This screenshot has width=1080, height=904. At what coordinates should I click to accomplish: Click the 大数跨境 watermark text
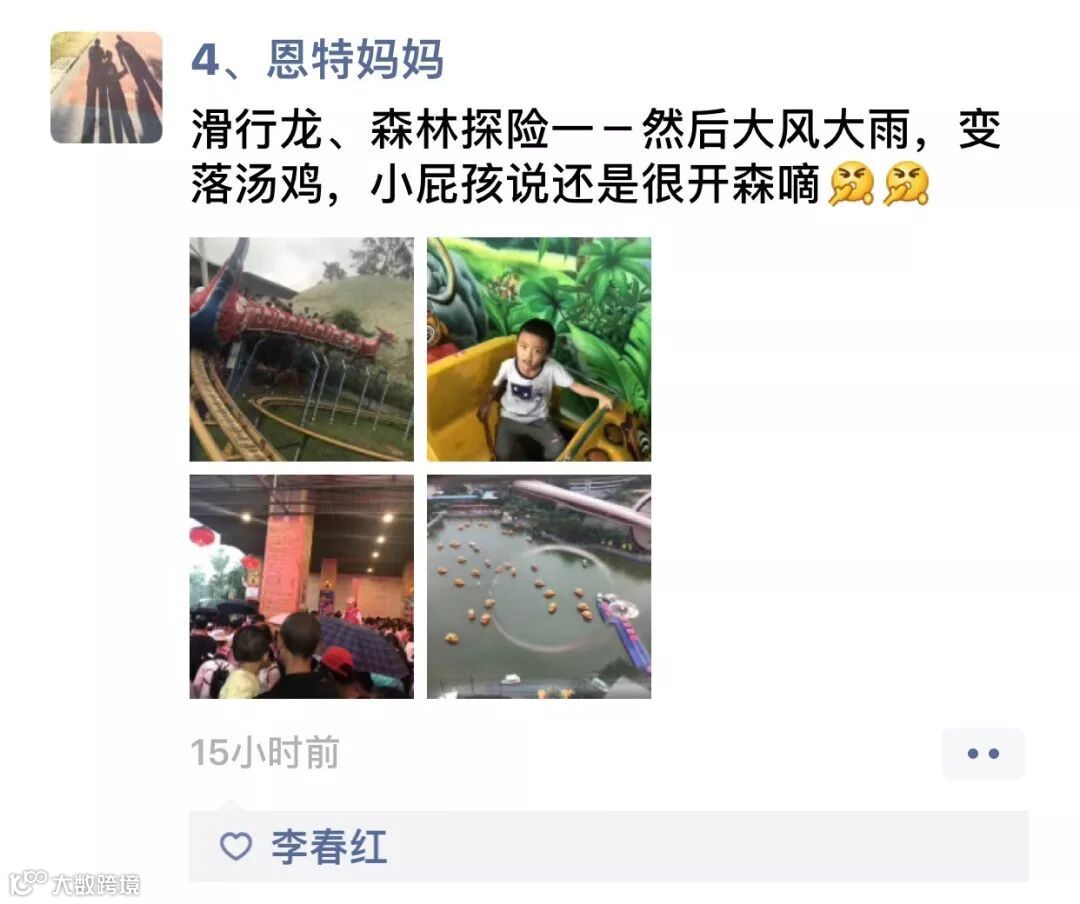pyautogui.click(x=96, y=885)
